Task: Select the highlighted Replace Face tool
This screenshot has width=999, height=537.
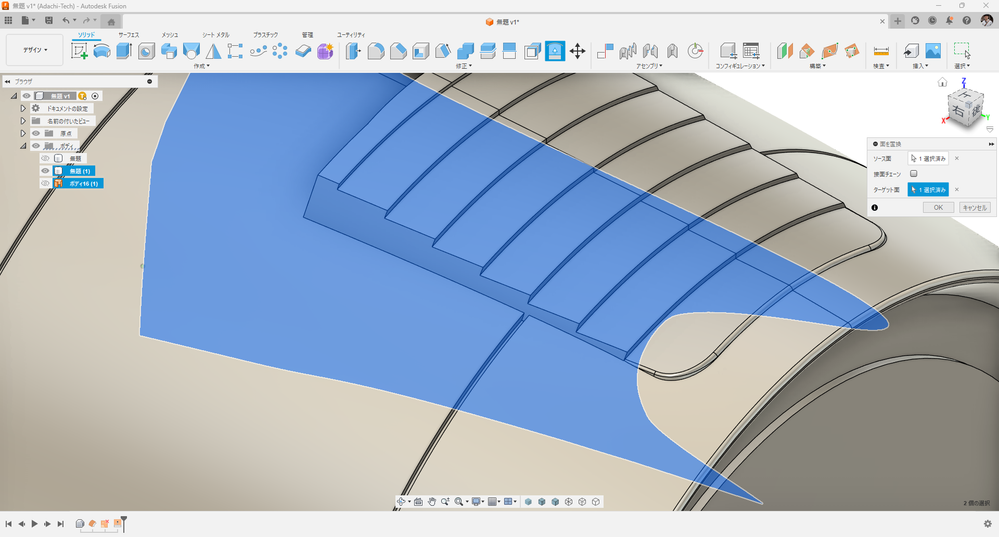Action: 555,51
